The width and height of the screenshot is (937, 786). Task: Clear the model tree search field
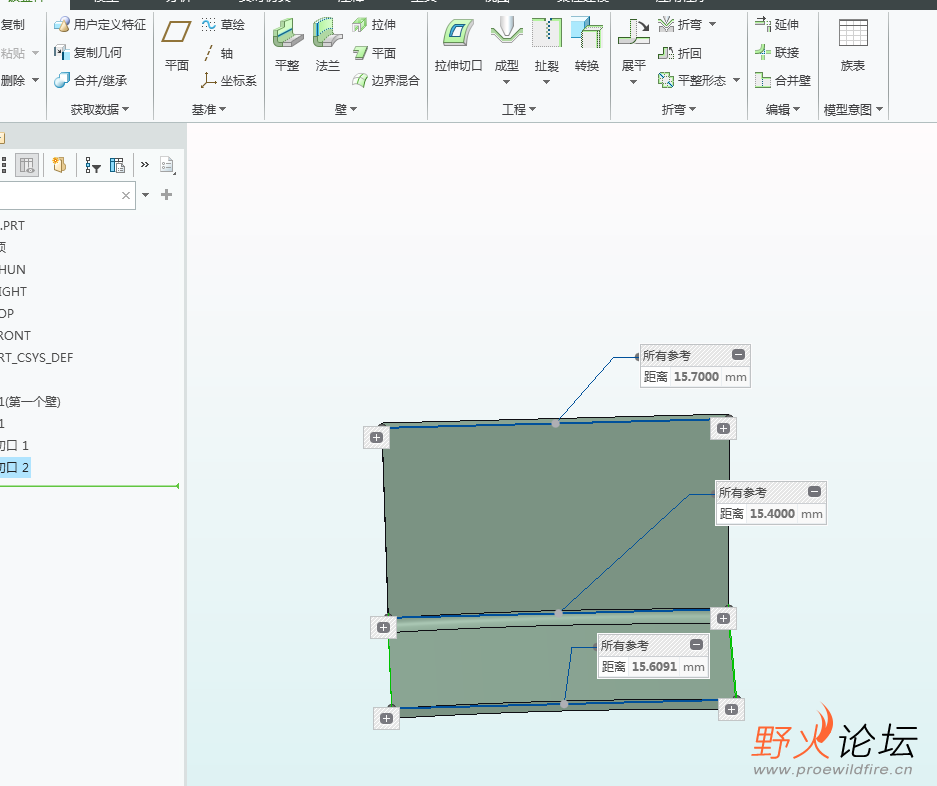click(125, 195)
